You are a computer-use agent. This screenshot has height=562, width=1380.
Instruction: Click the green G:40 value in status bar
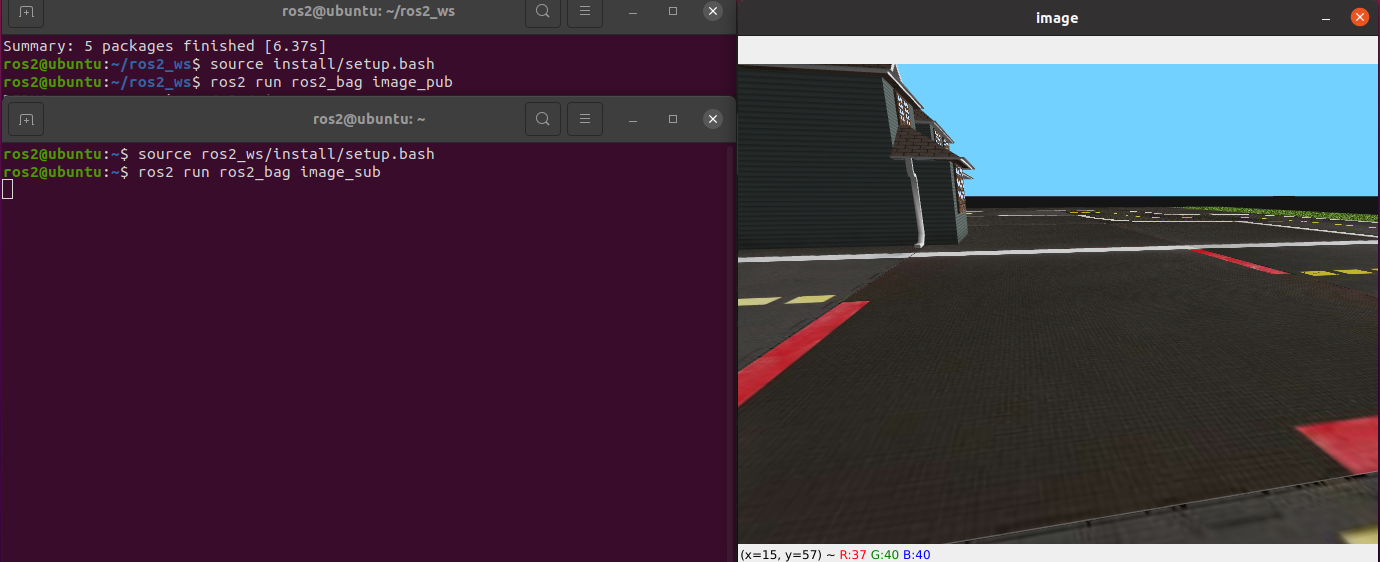[x=885, y=554]
